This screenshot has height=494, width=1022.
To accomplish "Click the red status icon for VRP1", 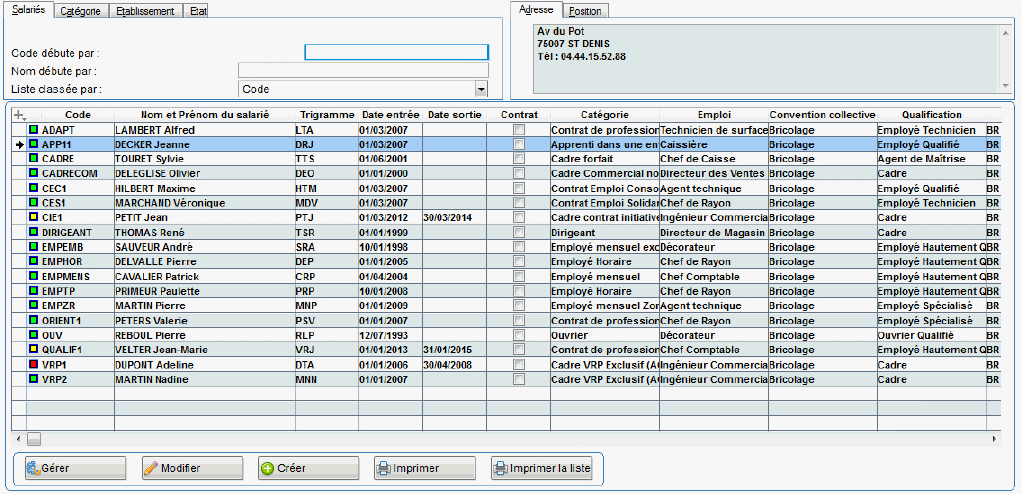I will [x=33, y=365].
